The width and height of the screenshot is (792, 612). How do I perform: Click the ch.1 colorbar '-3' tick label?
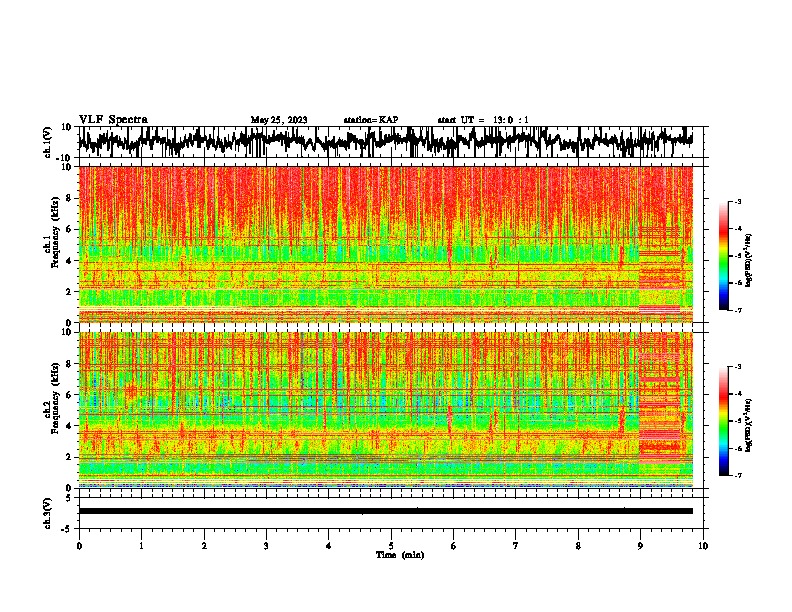point(738,201)
